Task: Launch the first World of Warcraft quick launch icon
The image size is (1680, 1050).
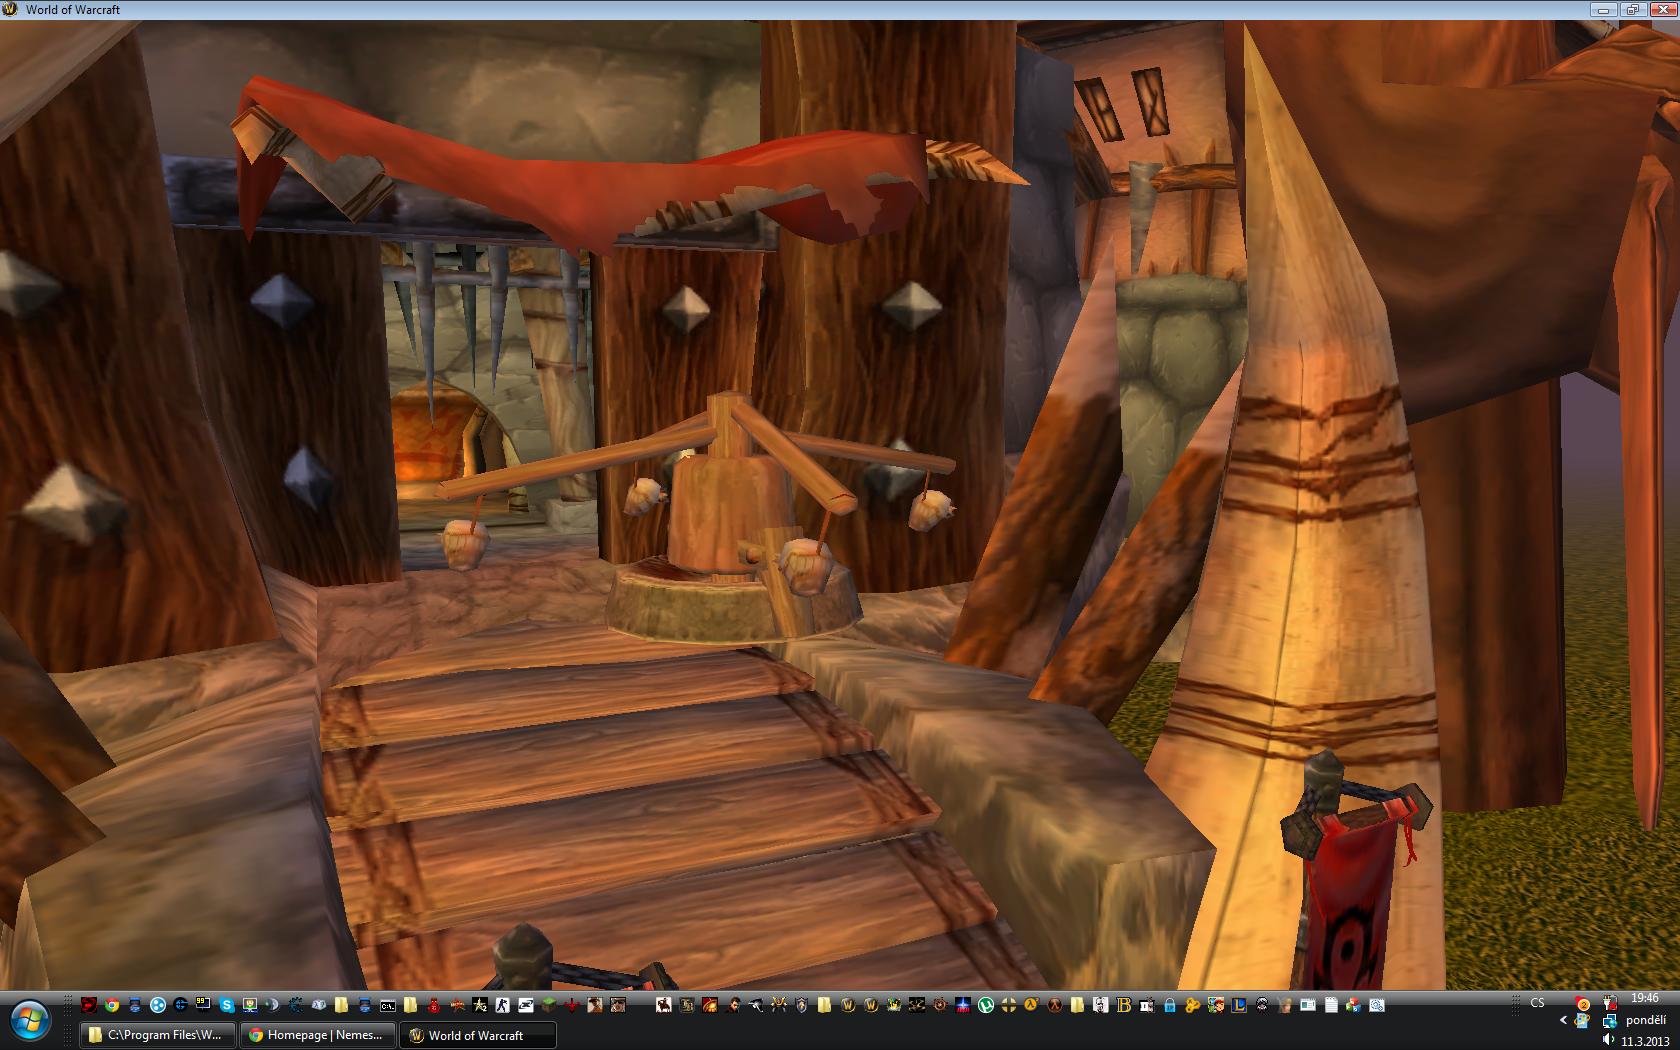Action: click(x=848, y=1005)
